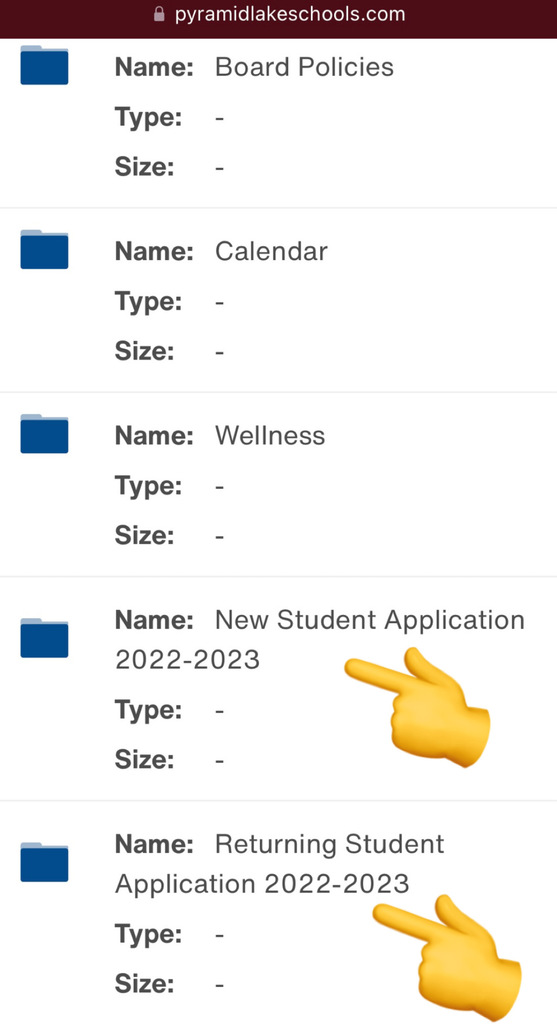
Task: Click the Type label under Returning Student Application
Action: (148, 934)
